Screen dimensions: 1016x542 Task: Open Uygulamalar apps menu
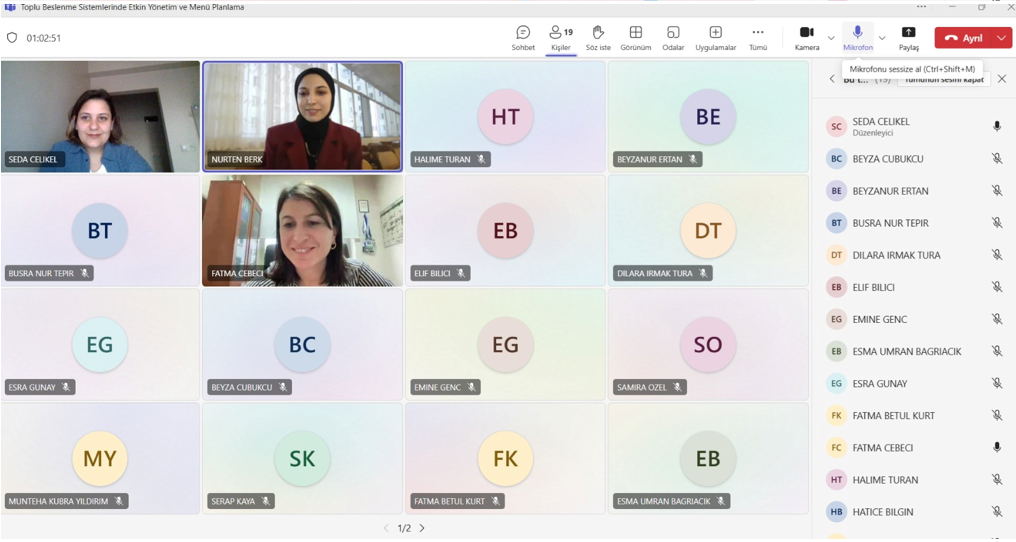[x=715, y=38]
